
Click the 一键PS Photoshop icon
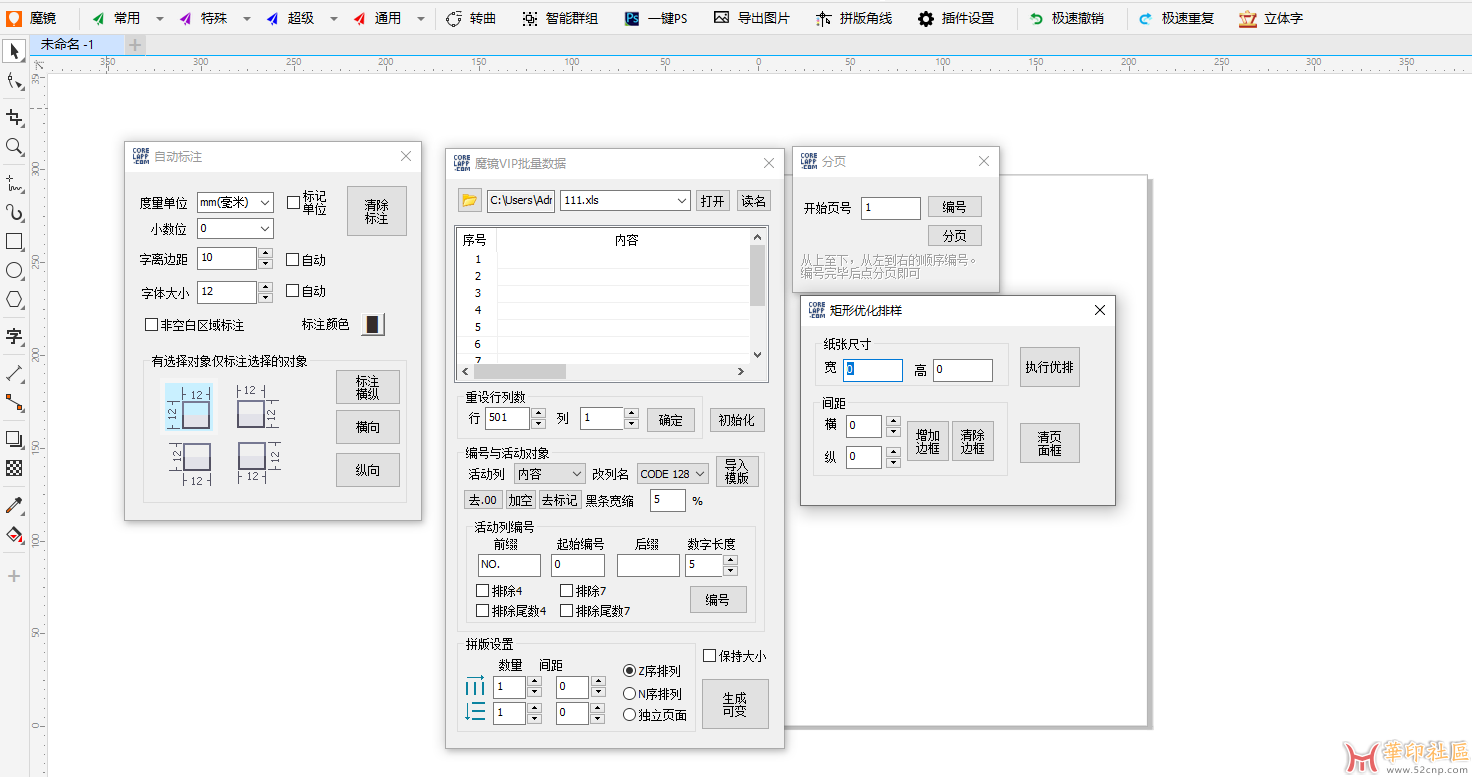[632, 18]
